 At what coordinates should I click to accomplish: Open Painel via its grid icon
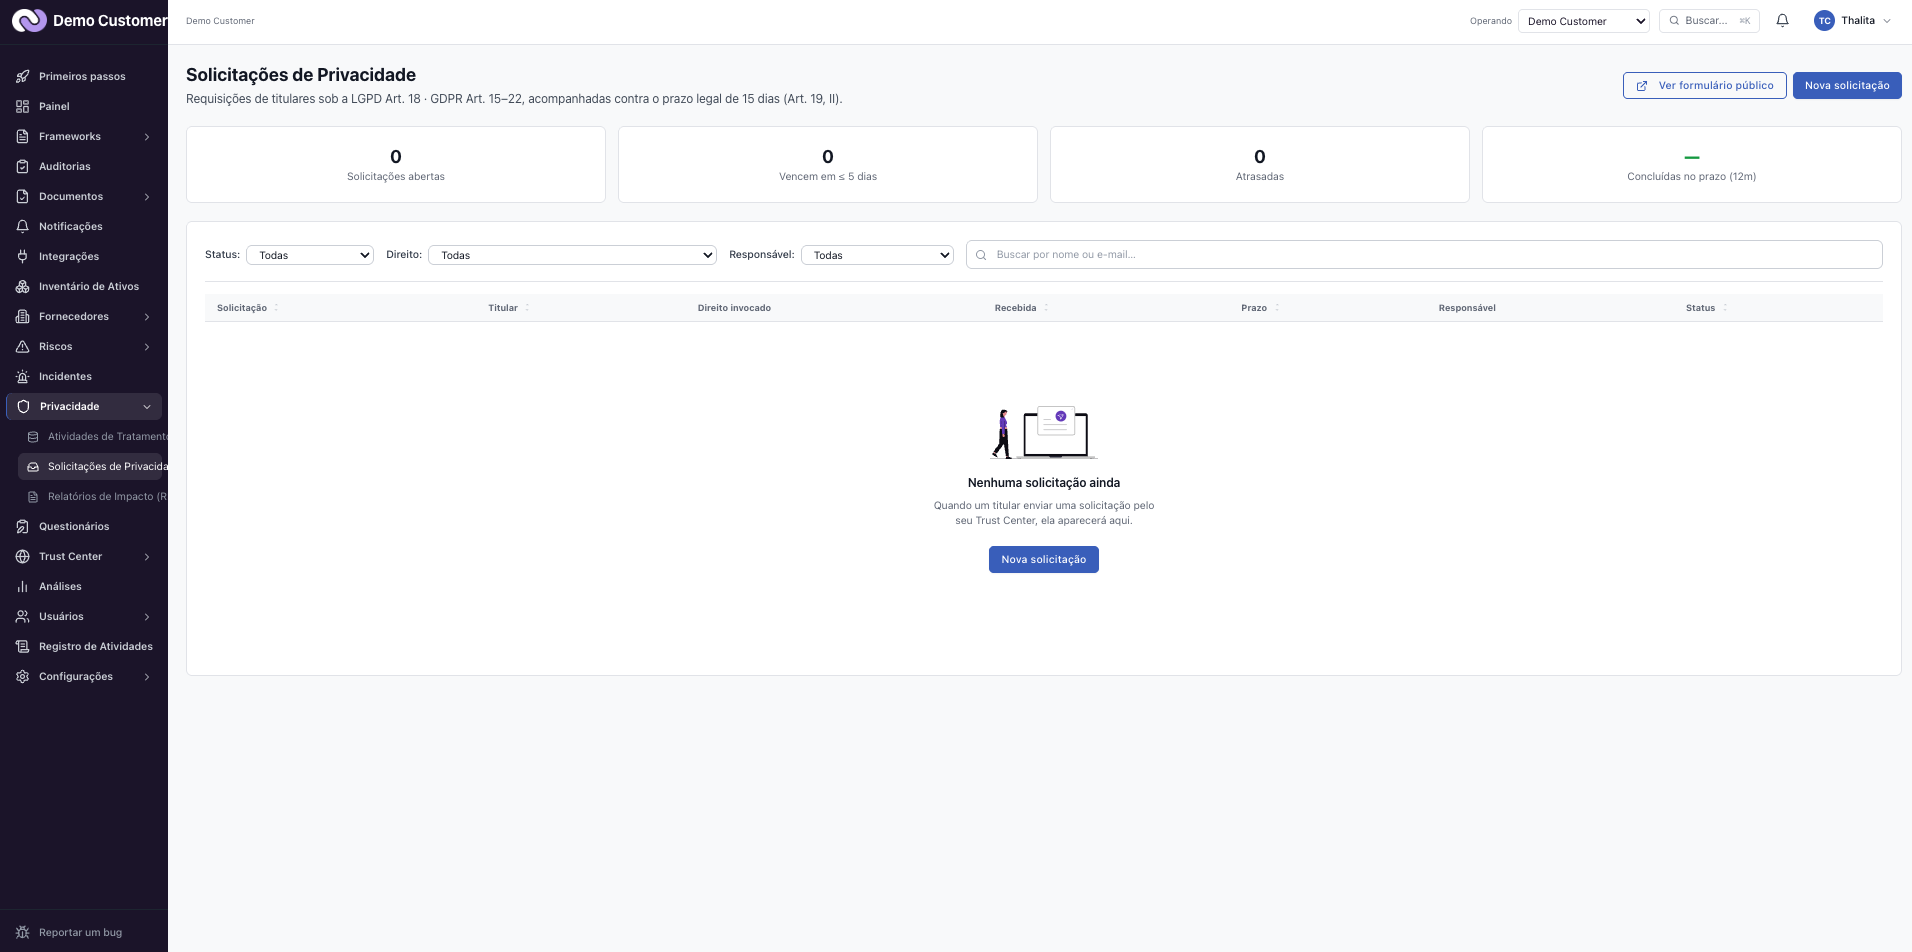(22, 106)
